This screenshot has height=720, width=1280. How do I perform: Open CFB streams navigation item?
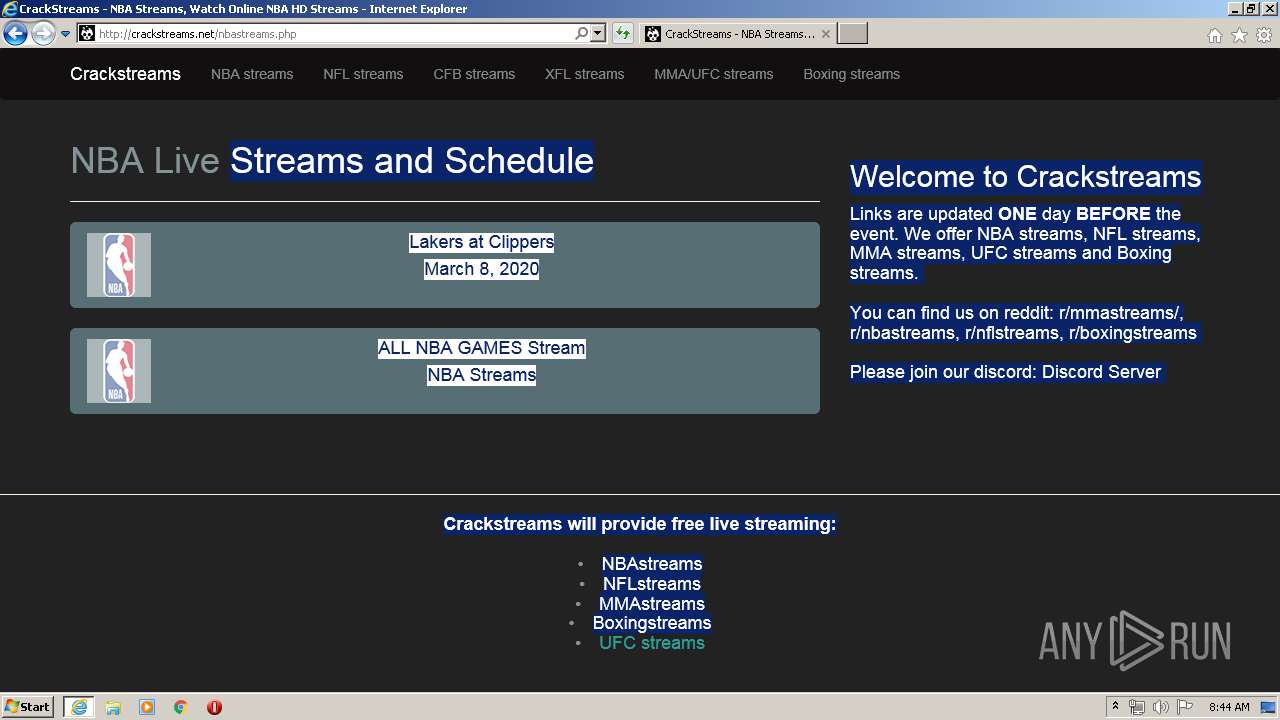click(x=474, y=74)
